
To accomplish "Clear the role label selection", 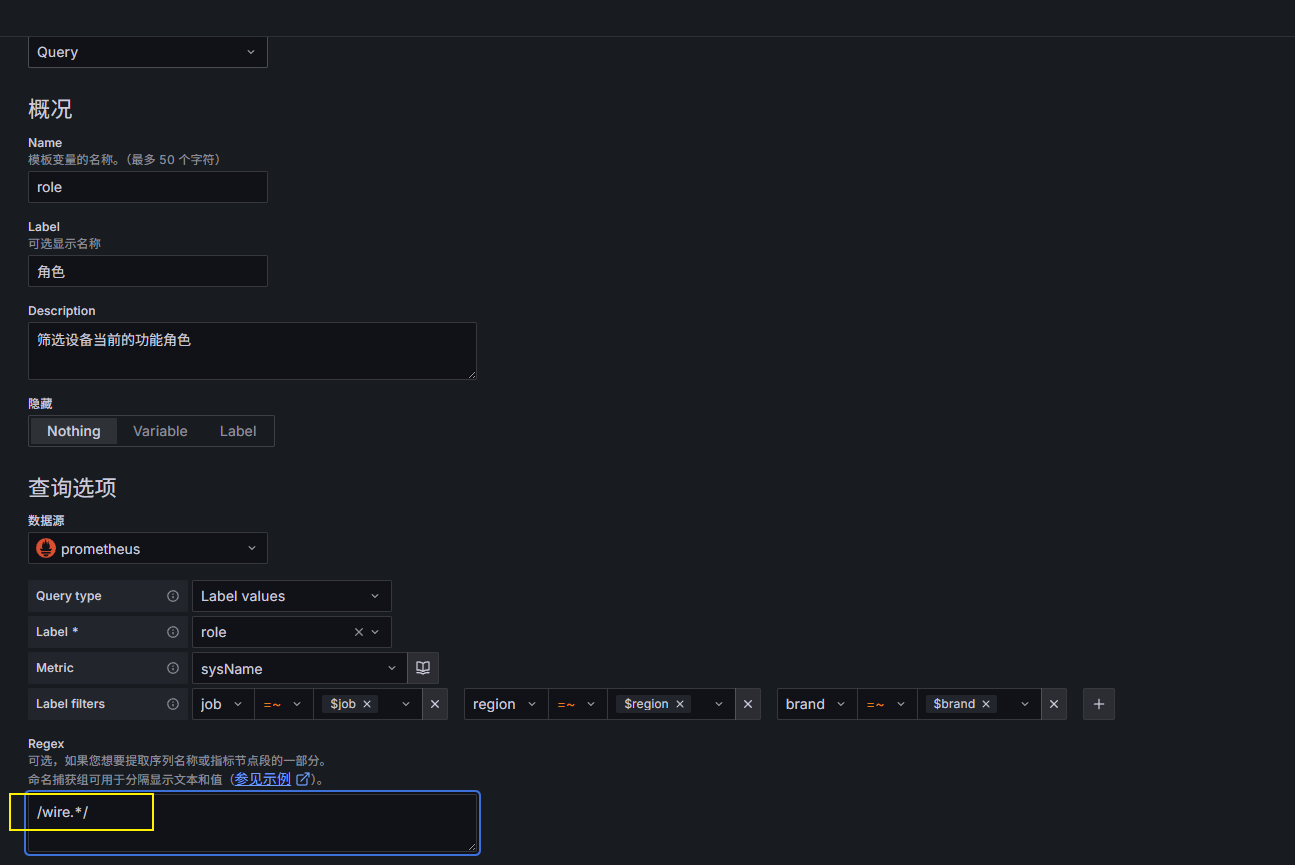I will pos(359,632).
